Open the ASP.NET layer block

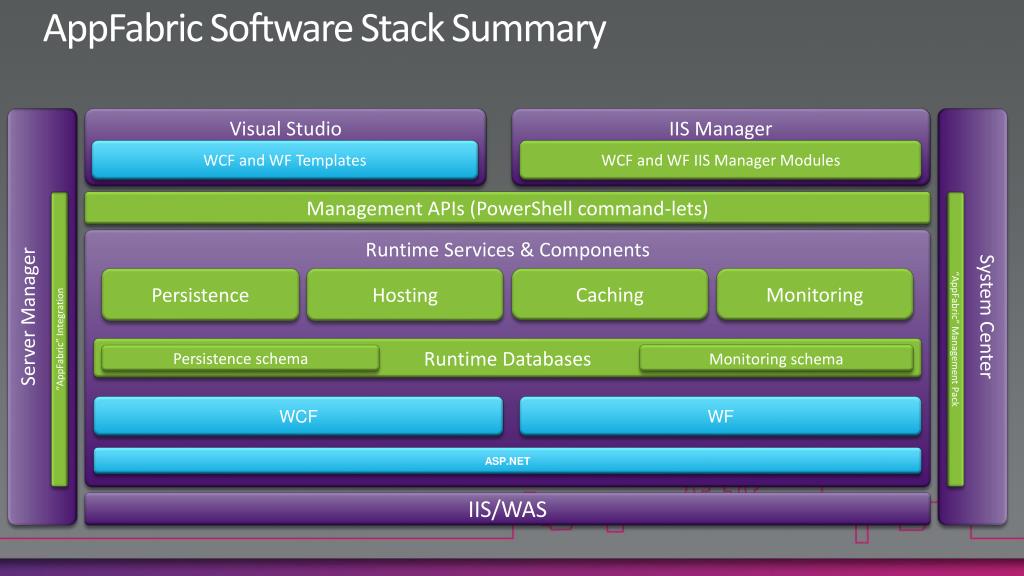[506, 461]
